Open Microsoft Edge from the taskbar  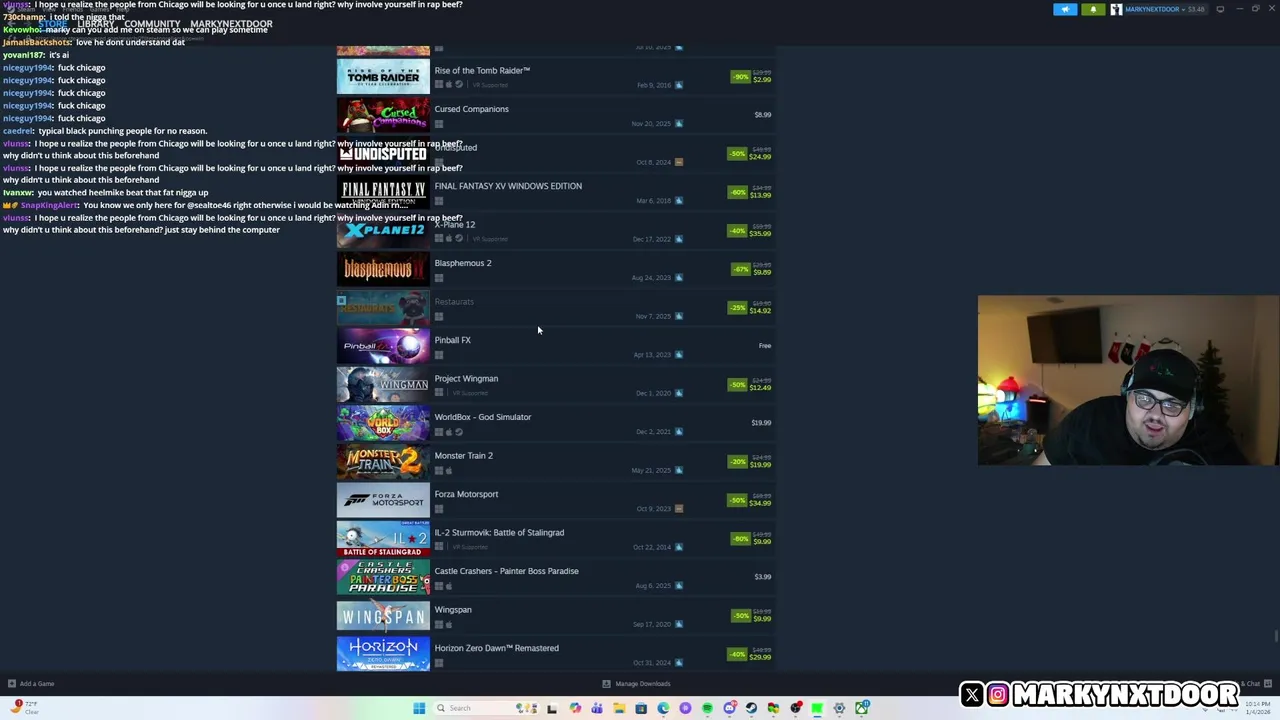coord(663,708)
